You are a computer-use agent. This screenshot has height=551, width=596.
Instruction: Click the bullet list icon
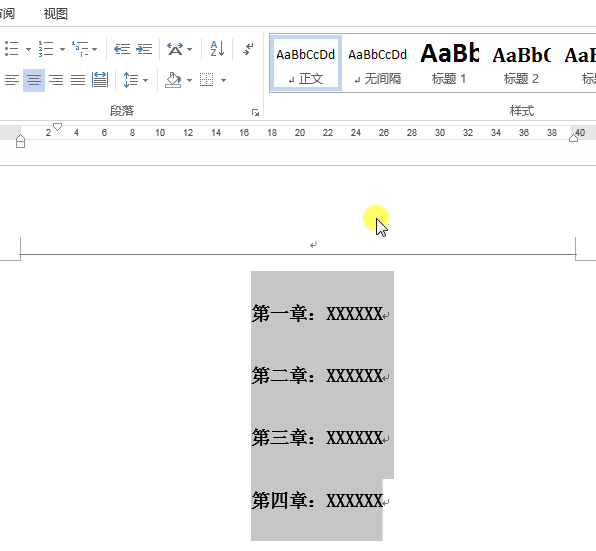coord(11,49)
